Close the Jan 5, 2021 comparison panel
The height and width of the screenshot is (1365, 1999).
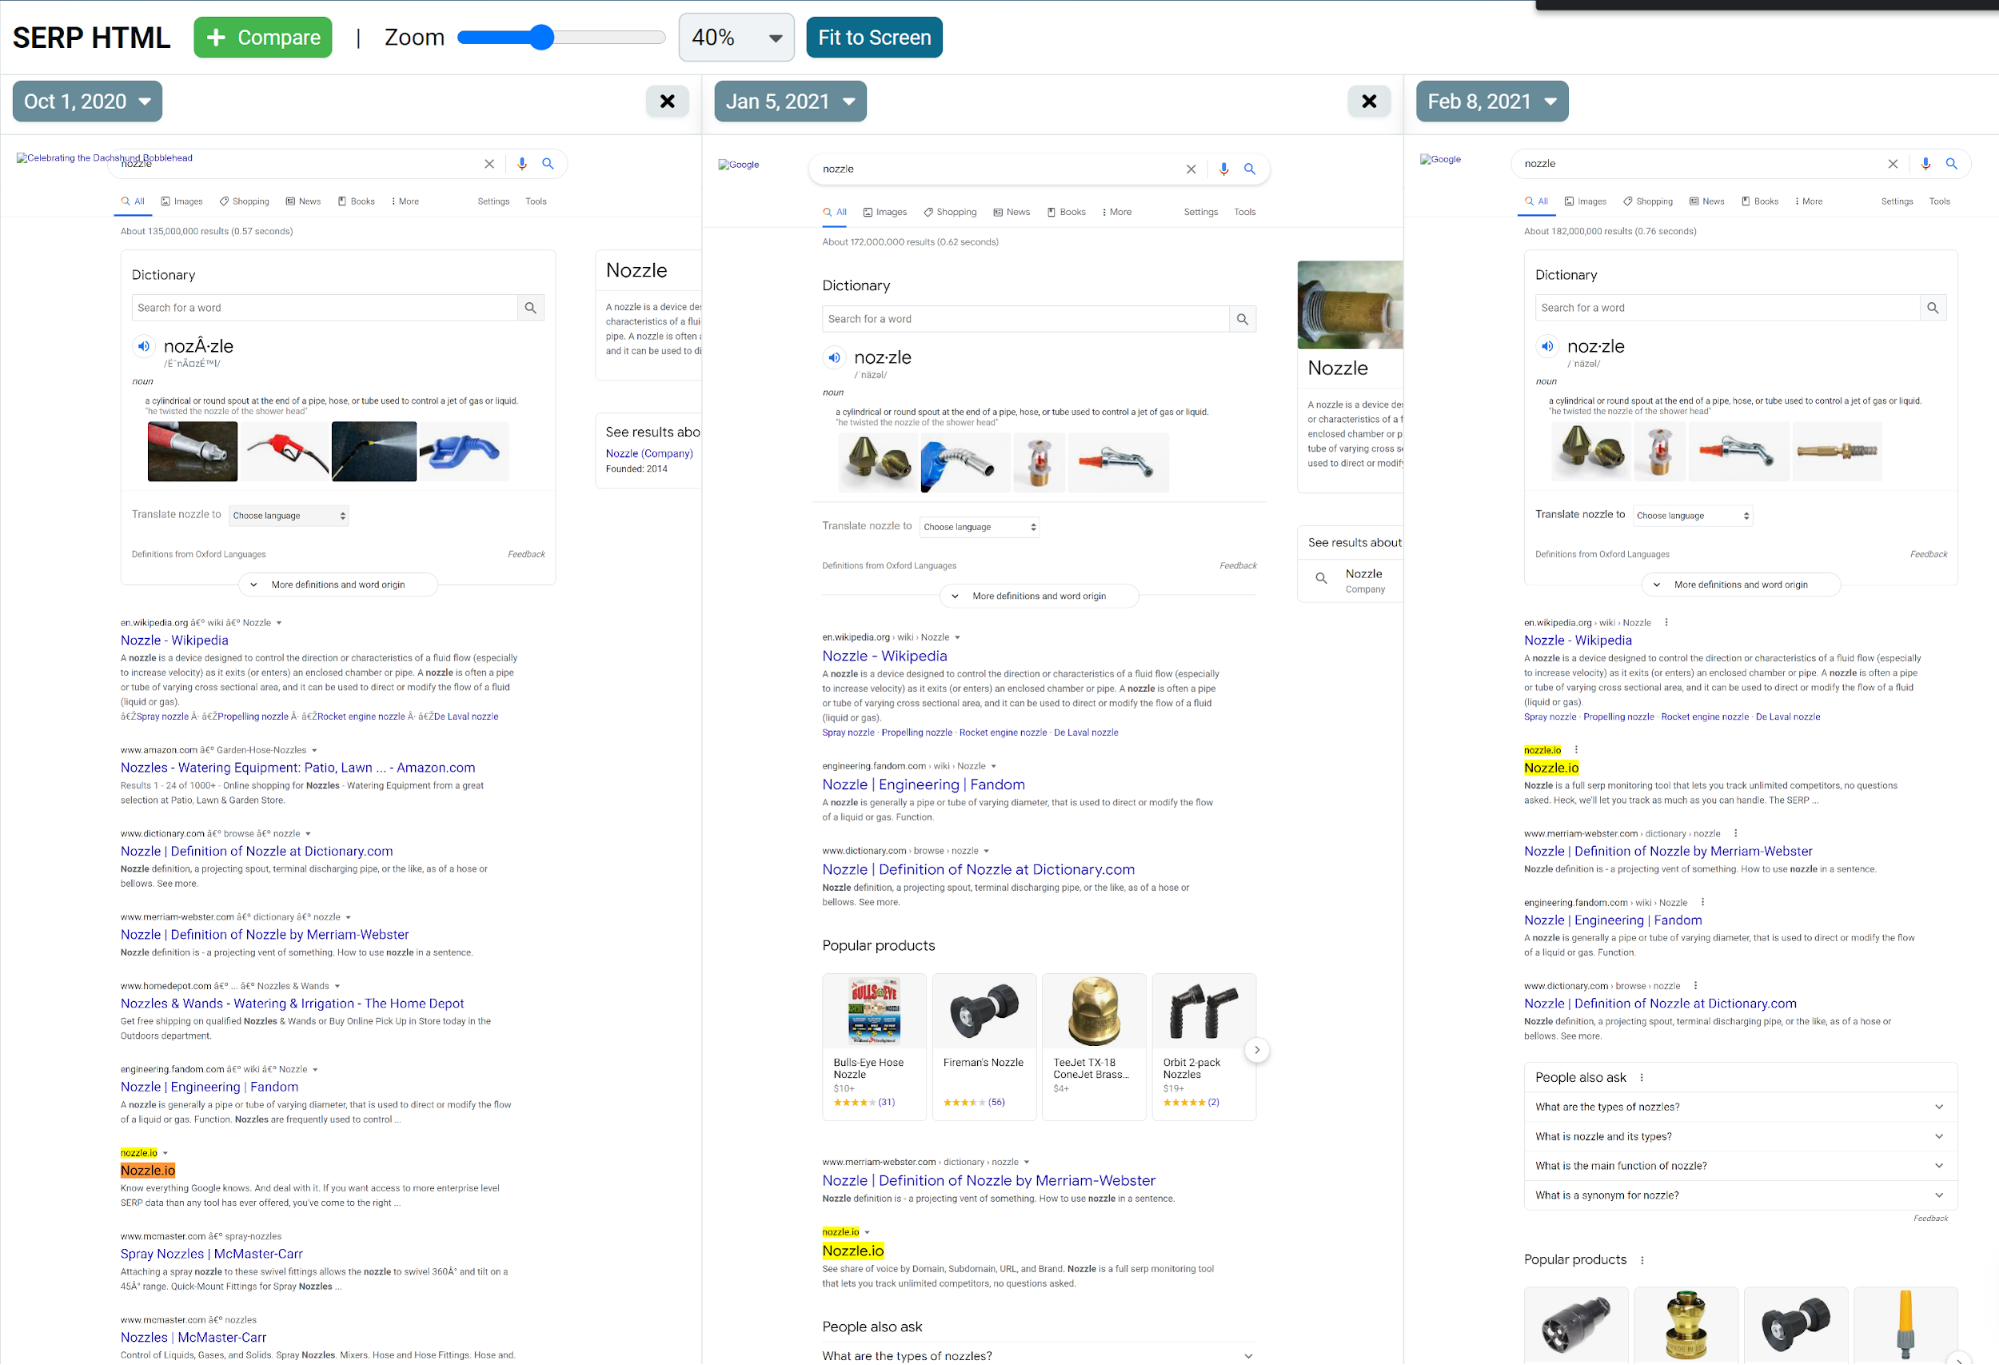pos(1369,101)
